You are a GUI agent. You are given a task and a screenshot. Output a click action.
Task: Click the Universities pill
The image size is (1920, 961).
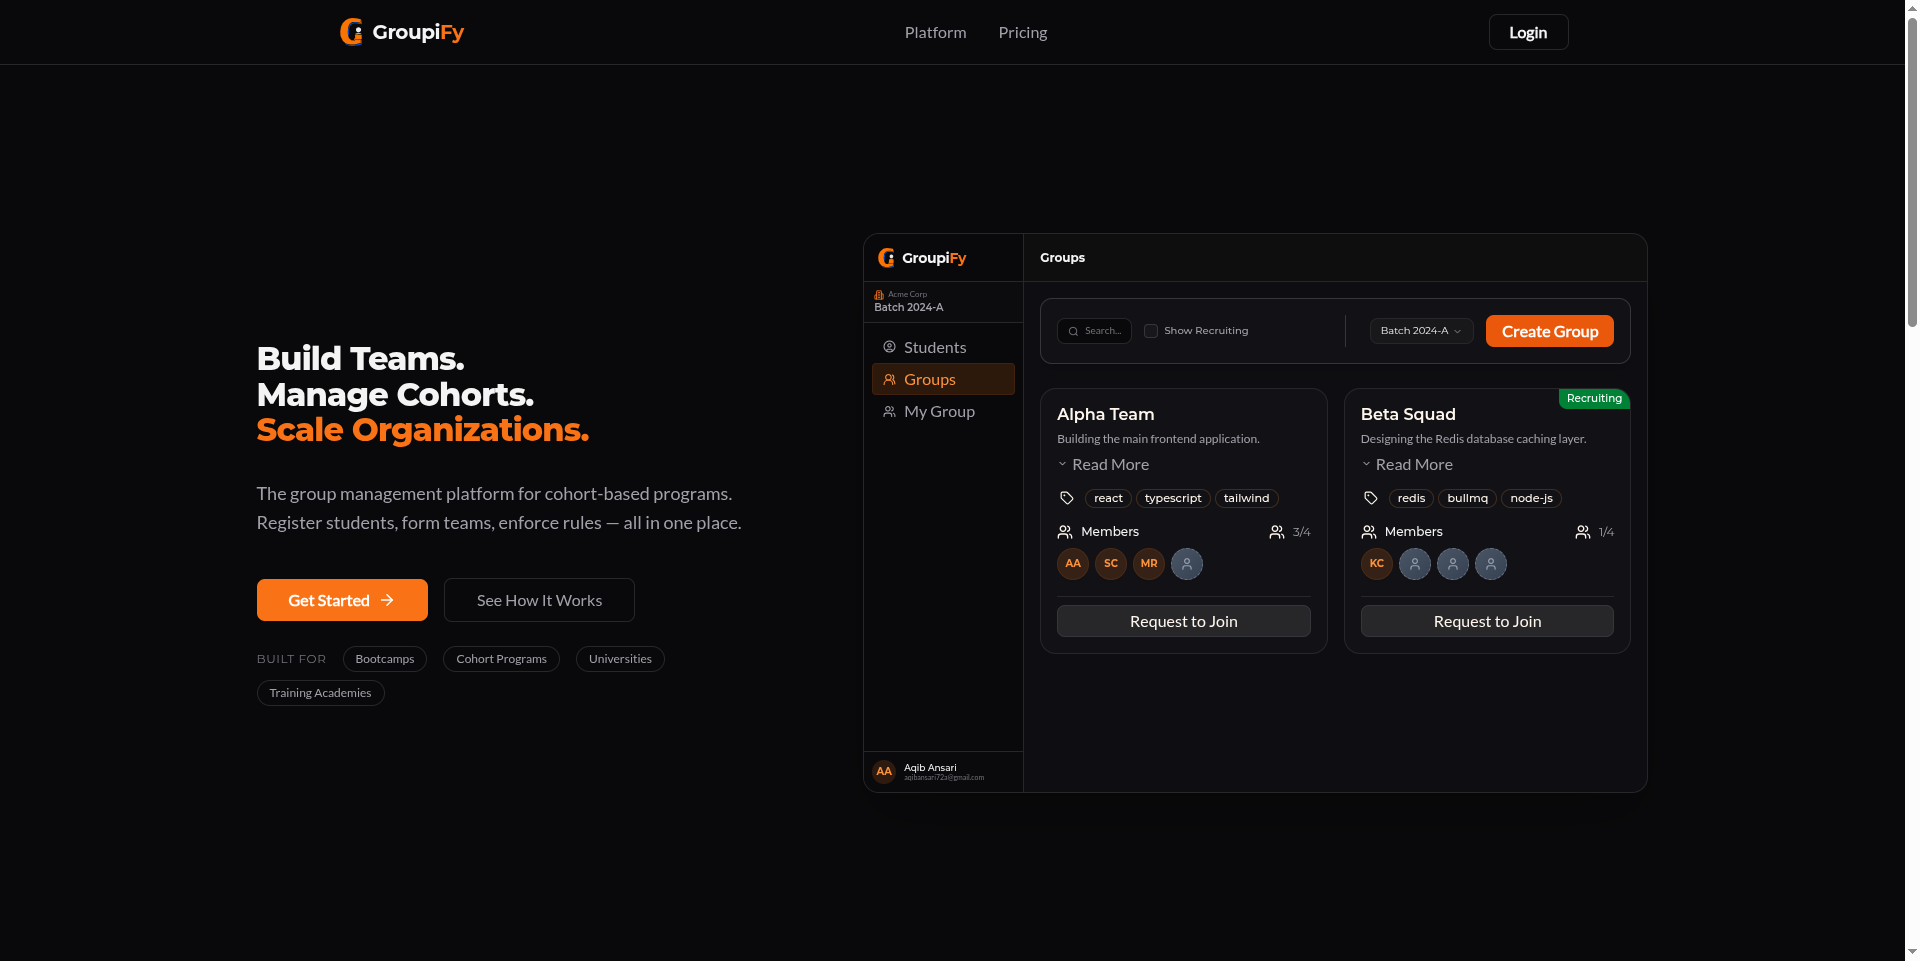(620, 659)
